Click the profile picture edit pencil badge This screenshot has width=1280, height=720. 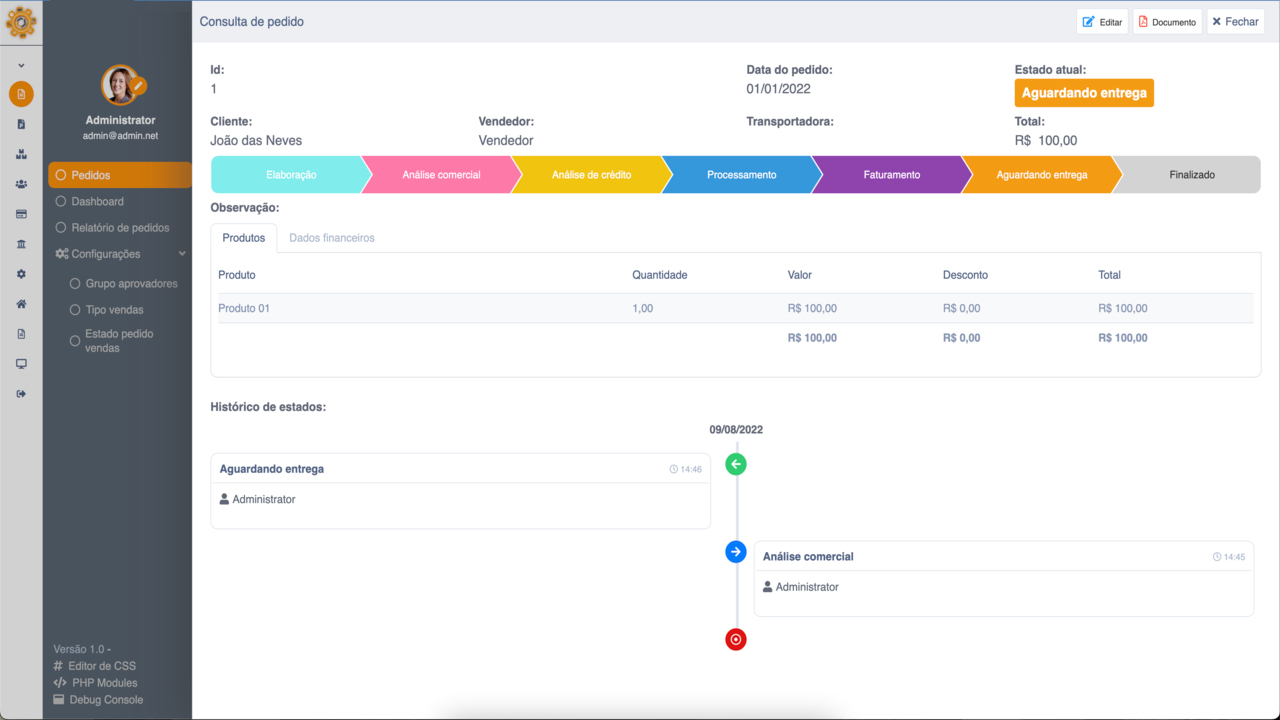click(x=139, y=86)
